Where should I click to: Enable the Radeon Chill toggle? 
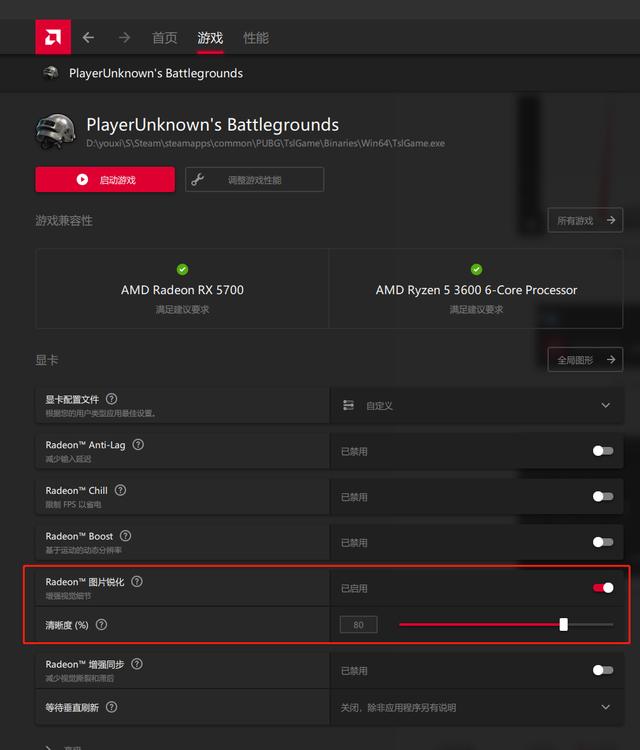pyautogui.click(x=602, y=496)
